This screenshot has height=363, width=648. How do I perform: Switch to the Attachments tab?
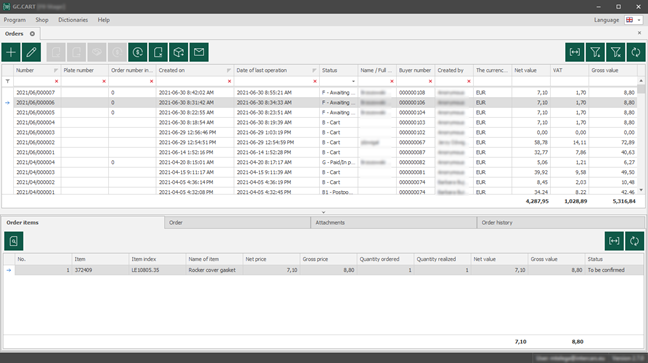coord(393,222)
